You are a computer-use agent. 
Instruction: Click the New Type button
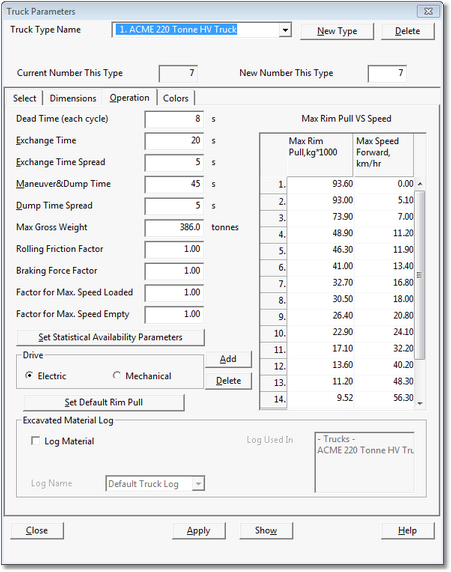[x=337, y=31]
